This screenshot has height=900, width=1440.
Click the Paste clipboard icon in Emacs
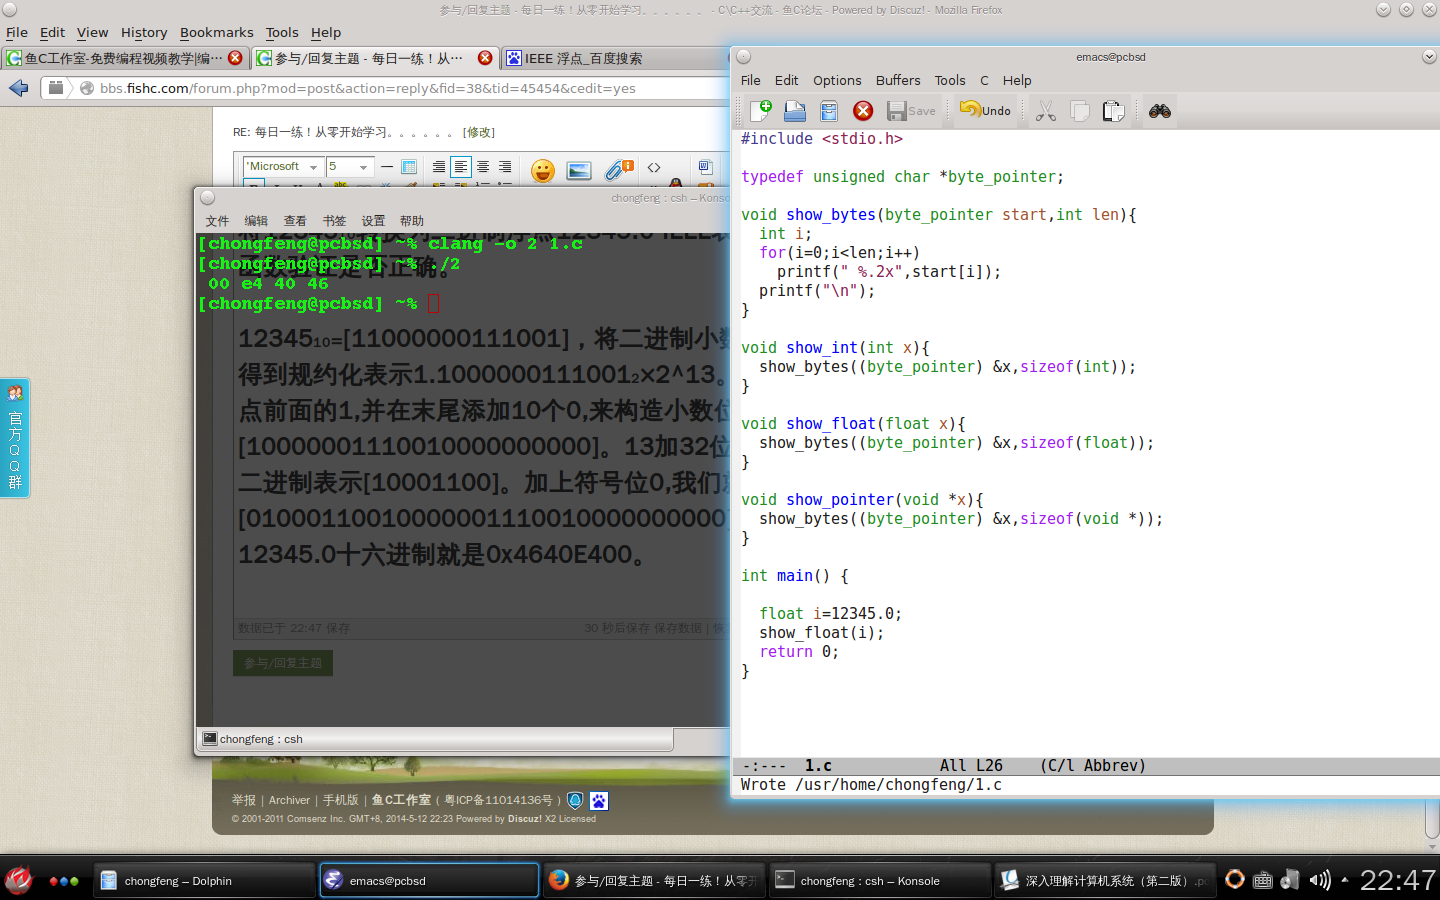[1113, 110]
